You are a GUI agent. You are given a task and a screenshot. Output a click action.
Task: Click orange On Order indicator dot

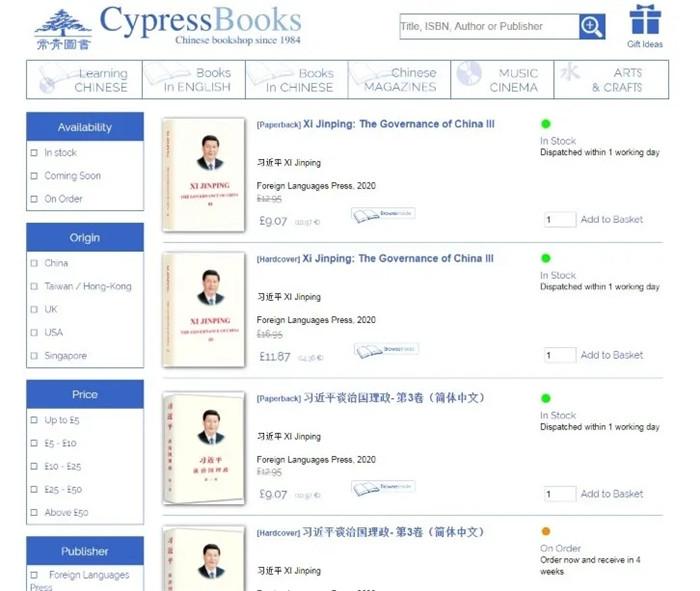click(x=546, y=531)
